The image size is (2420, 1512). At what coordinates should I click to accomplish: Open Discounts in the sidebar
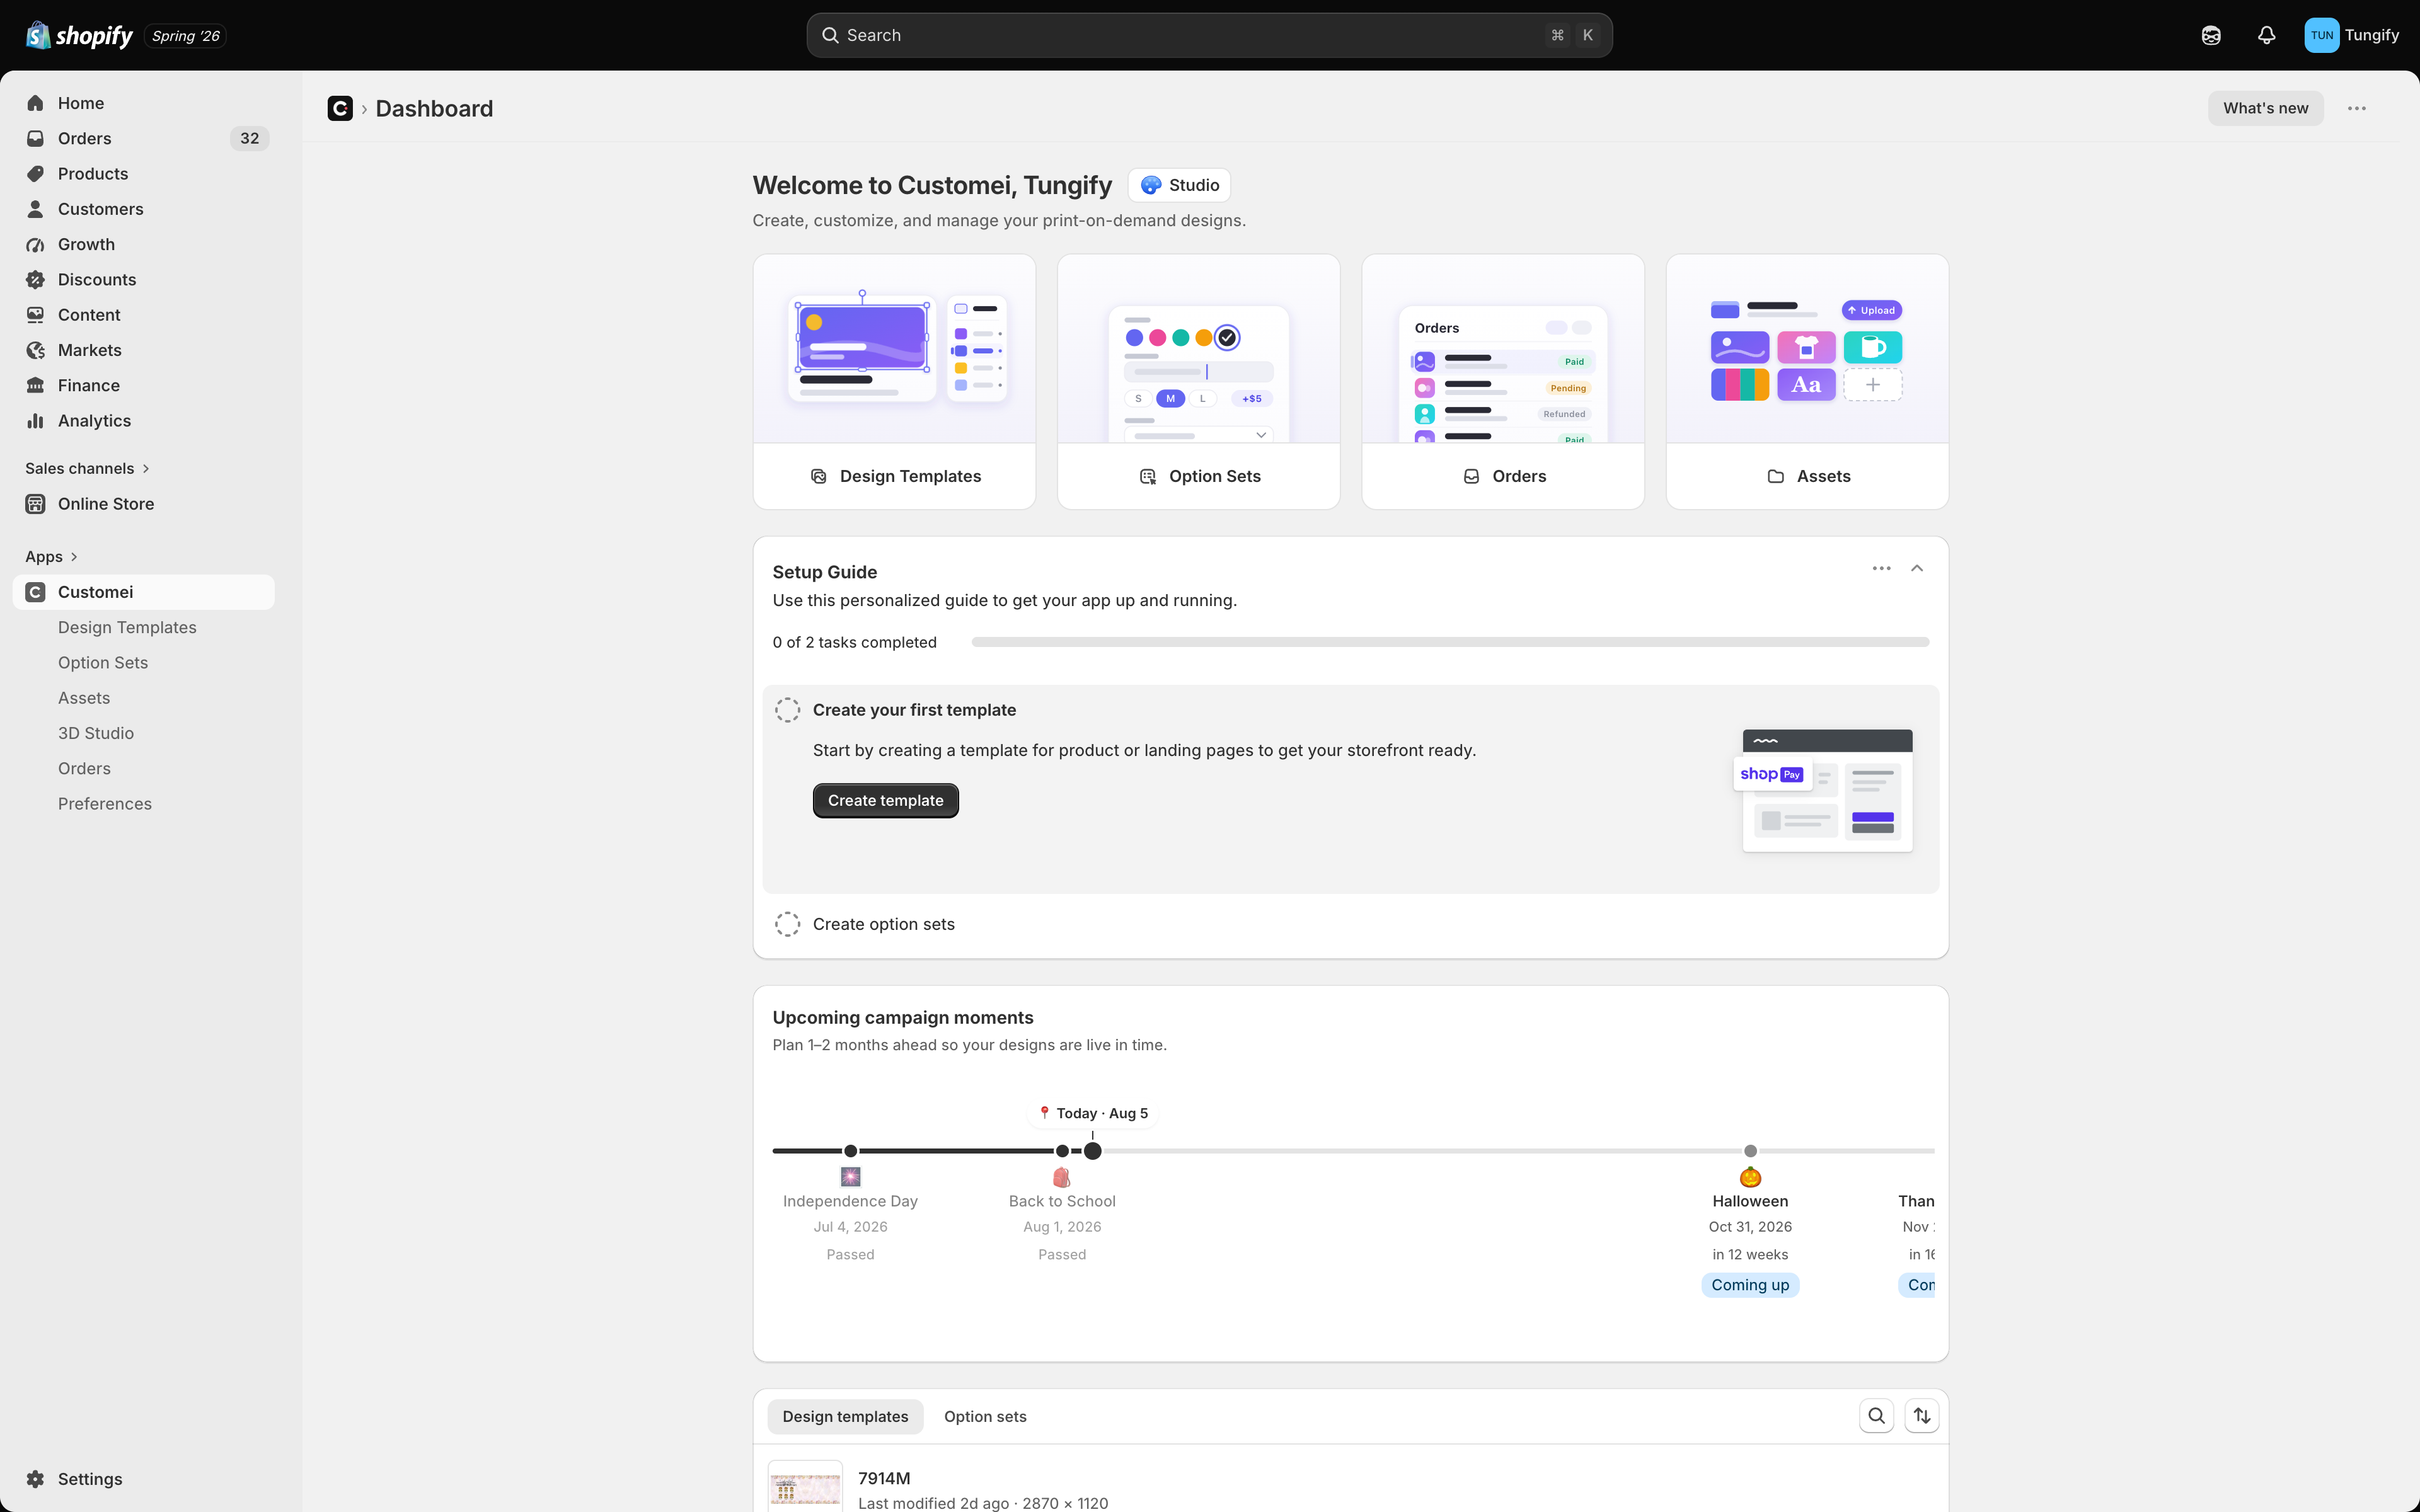pos(145,279)
